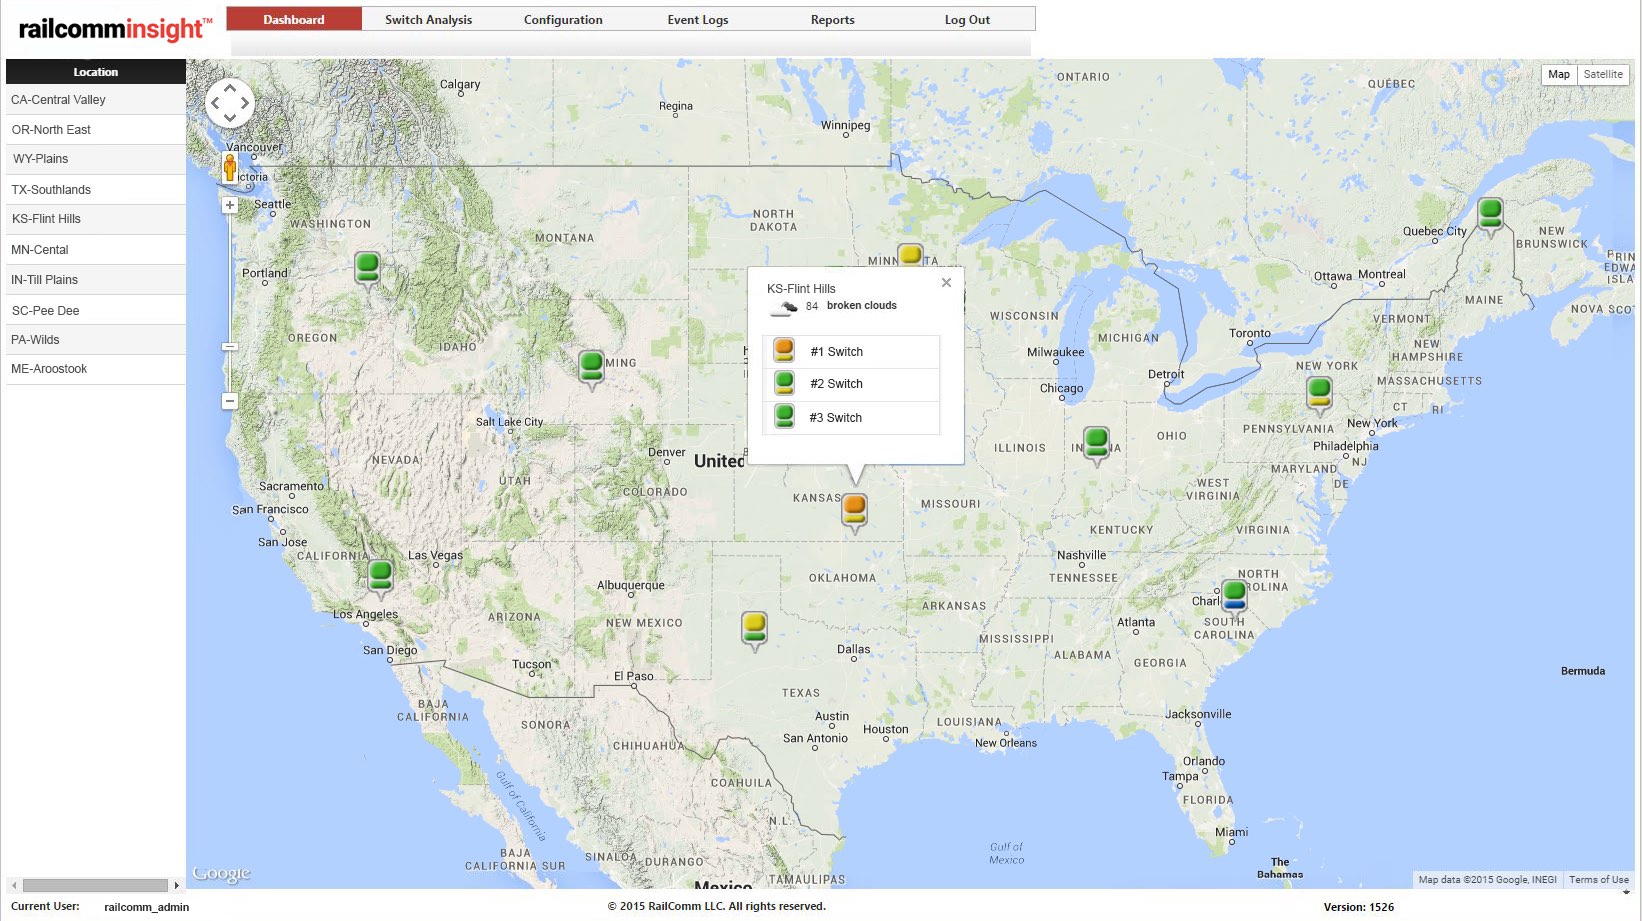1642x921 pixels.
Task: Click the sidebar scrollbar right arrow
Action: (177, 885)
